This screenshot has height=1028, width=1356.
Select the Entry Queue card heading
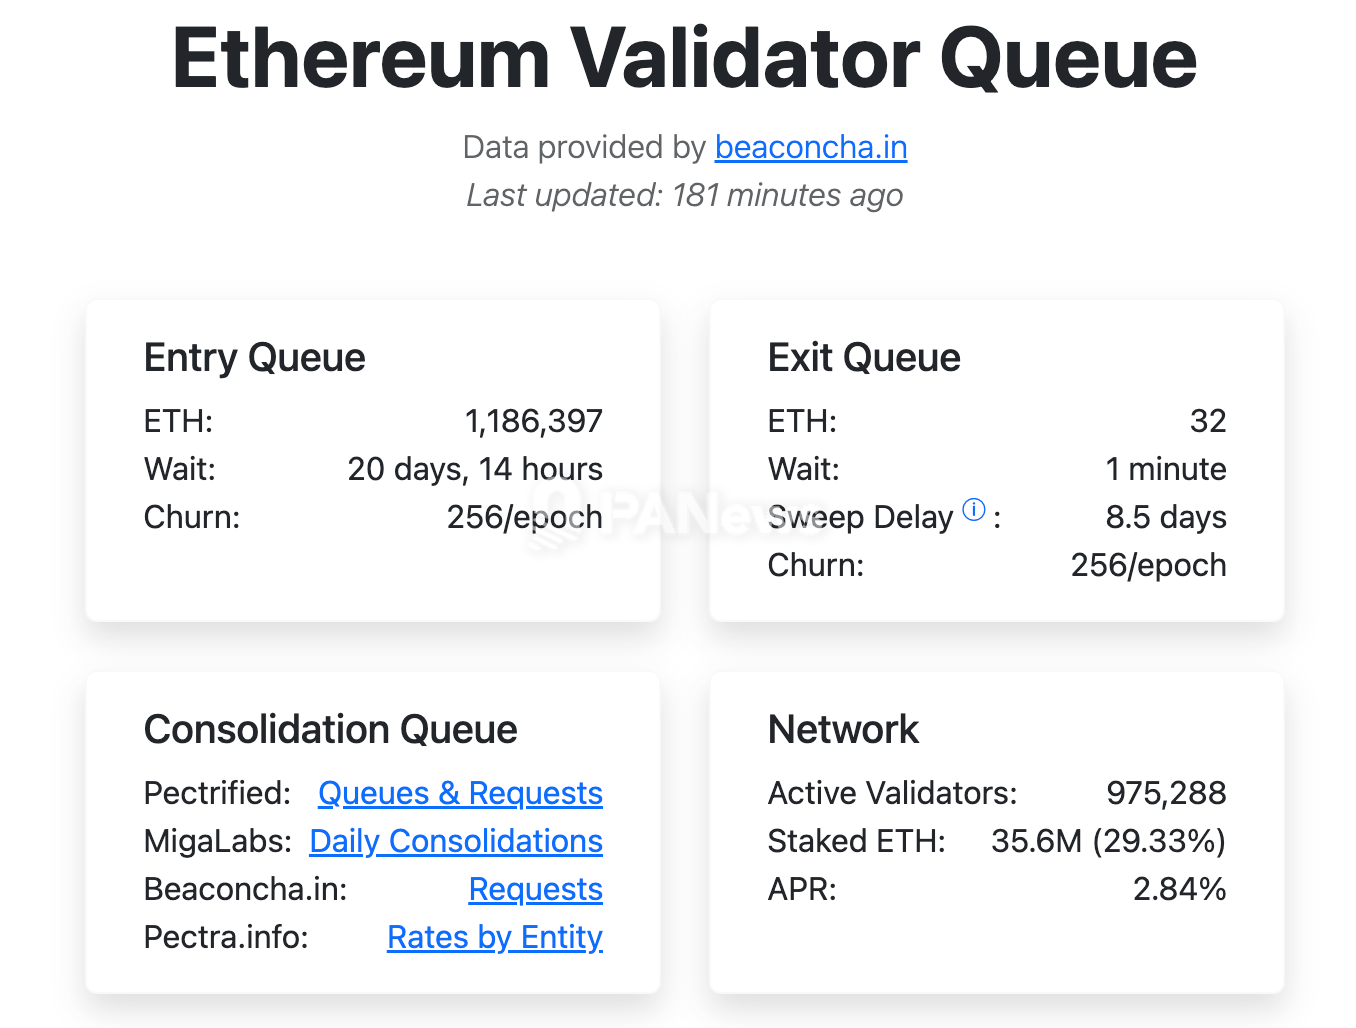point(254,357)
